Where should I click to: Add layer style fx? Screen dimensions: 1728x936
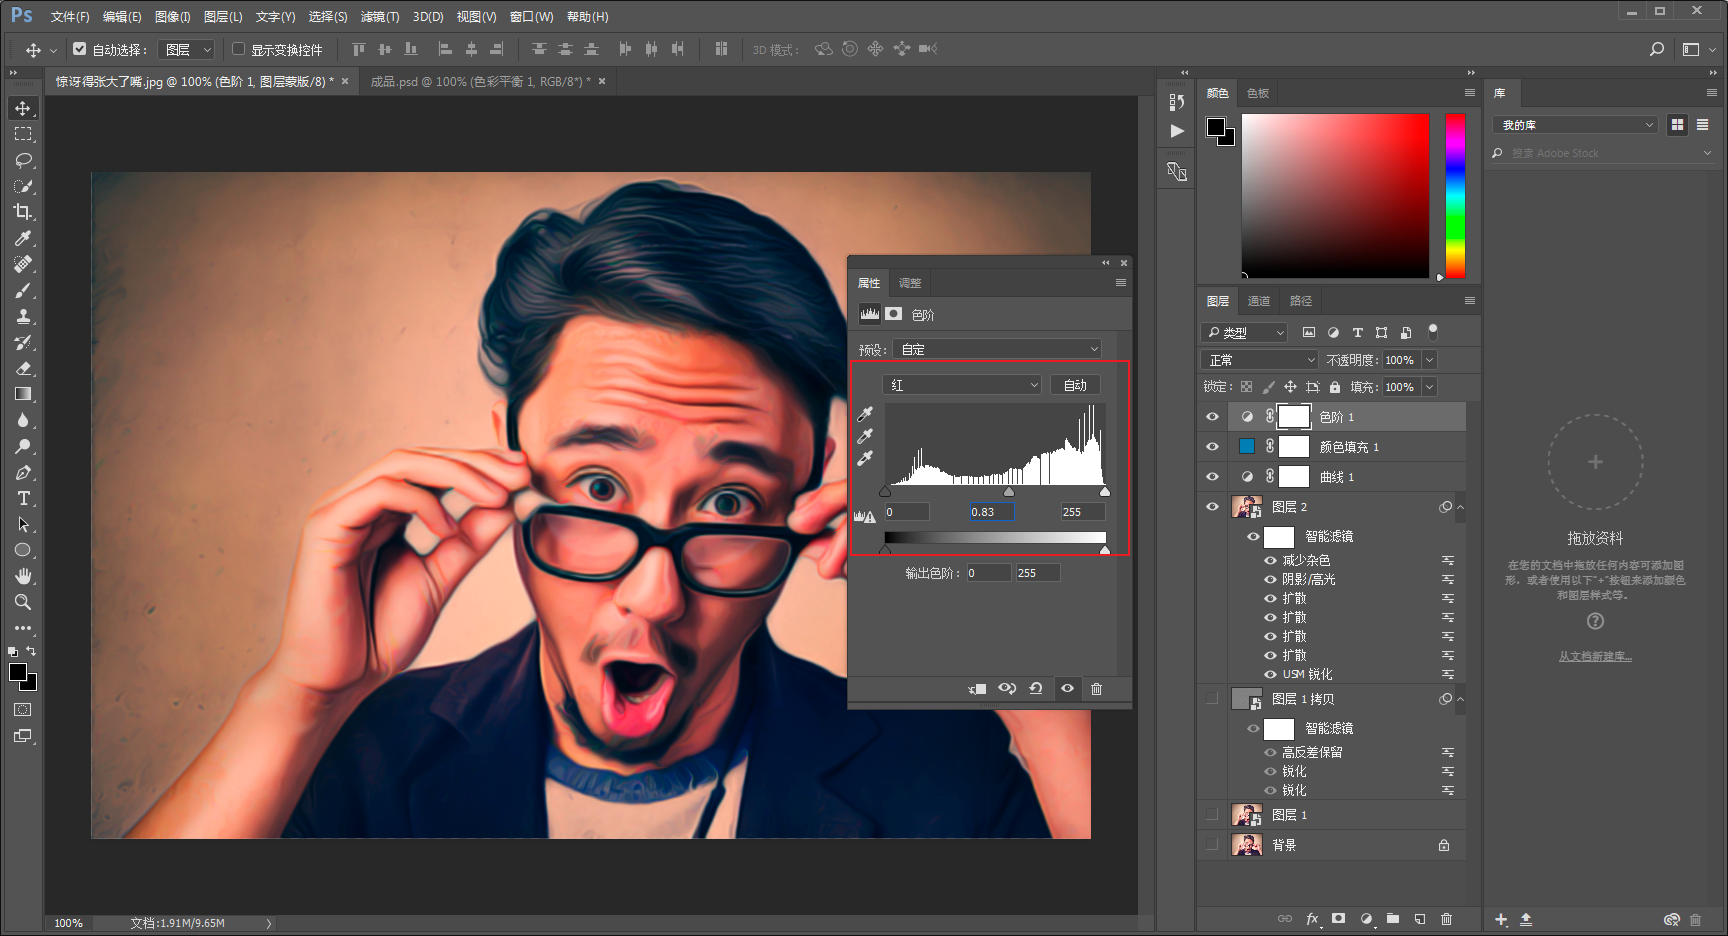1312,919
